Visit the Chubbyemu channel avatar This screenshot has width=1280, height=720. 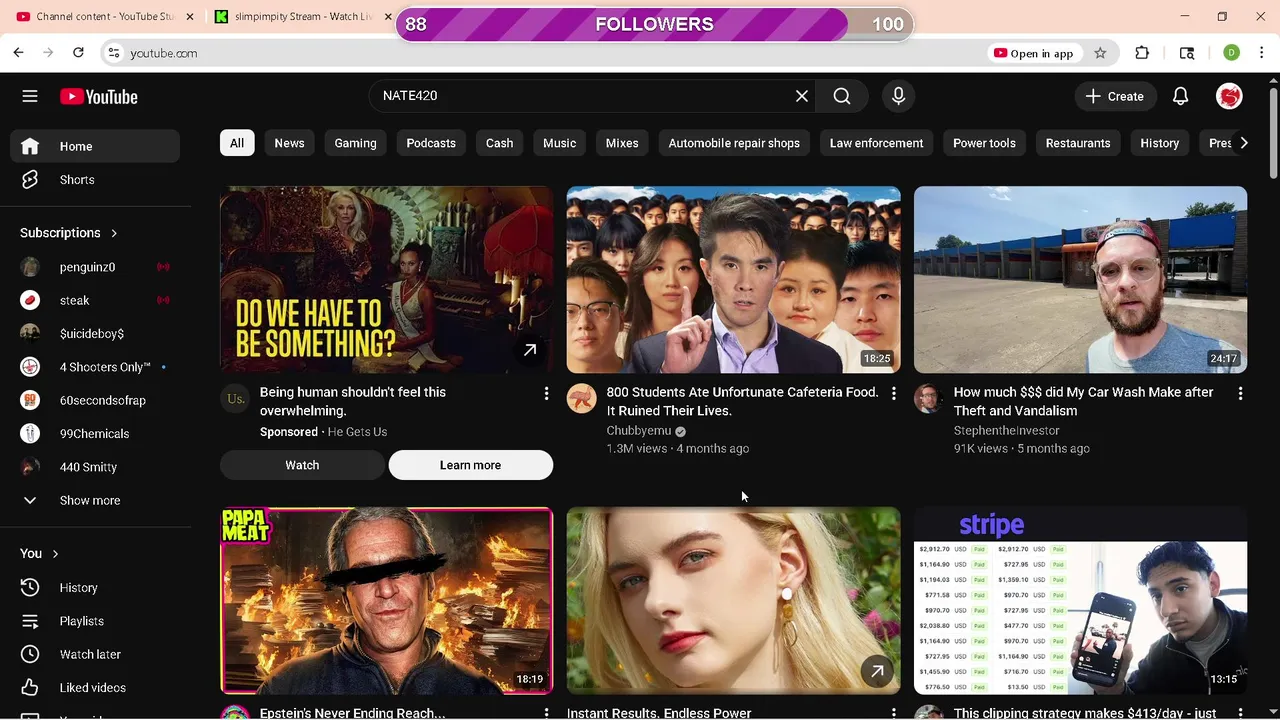pos(581,398)
